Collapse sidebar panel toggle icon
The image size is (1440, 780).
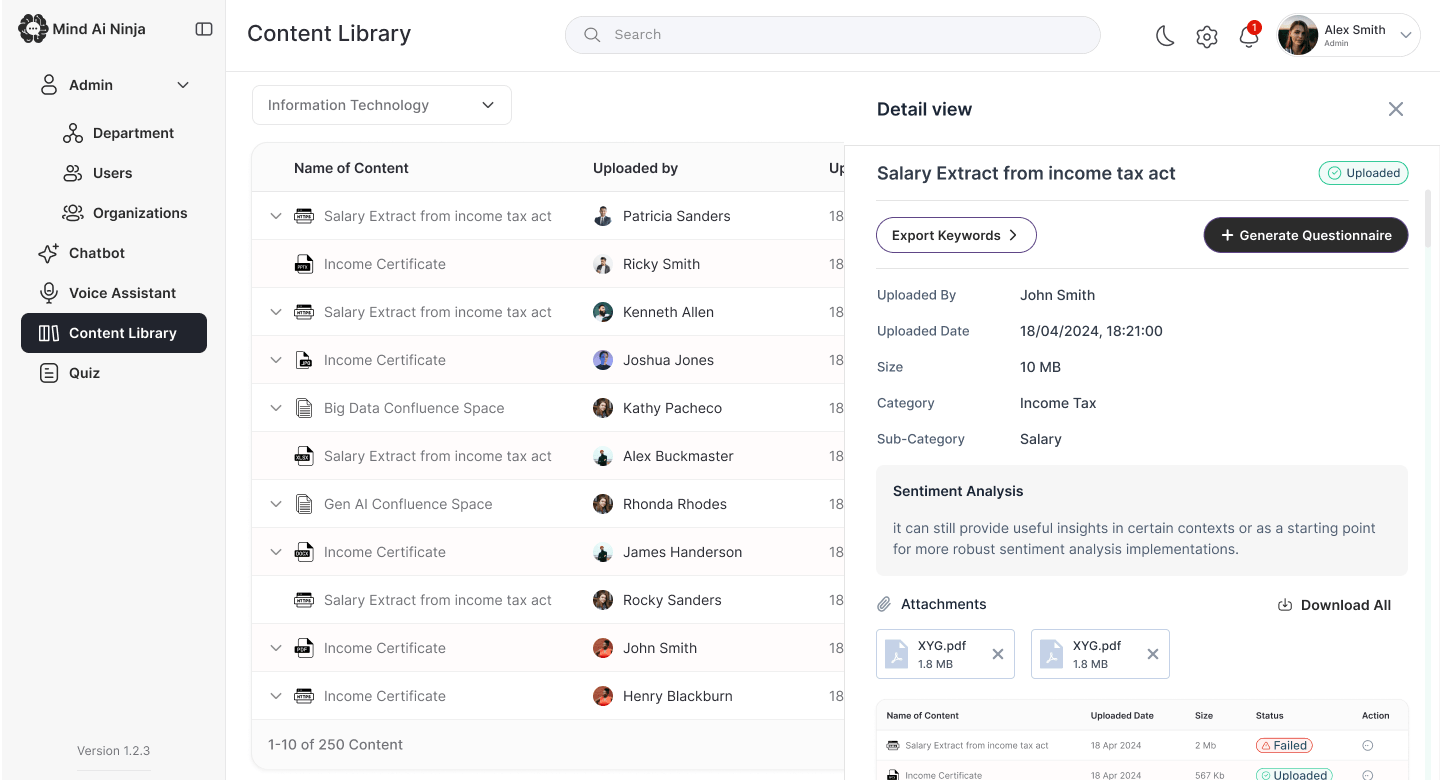pos(204,29)
